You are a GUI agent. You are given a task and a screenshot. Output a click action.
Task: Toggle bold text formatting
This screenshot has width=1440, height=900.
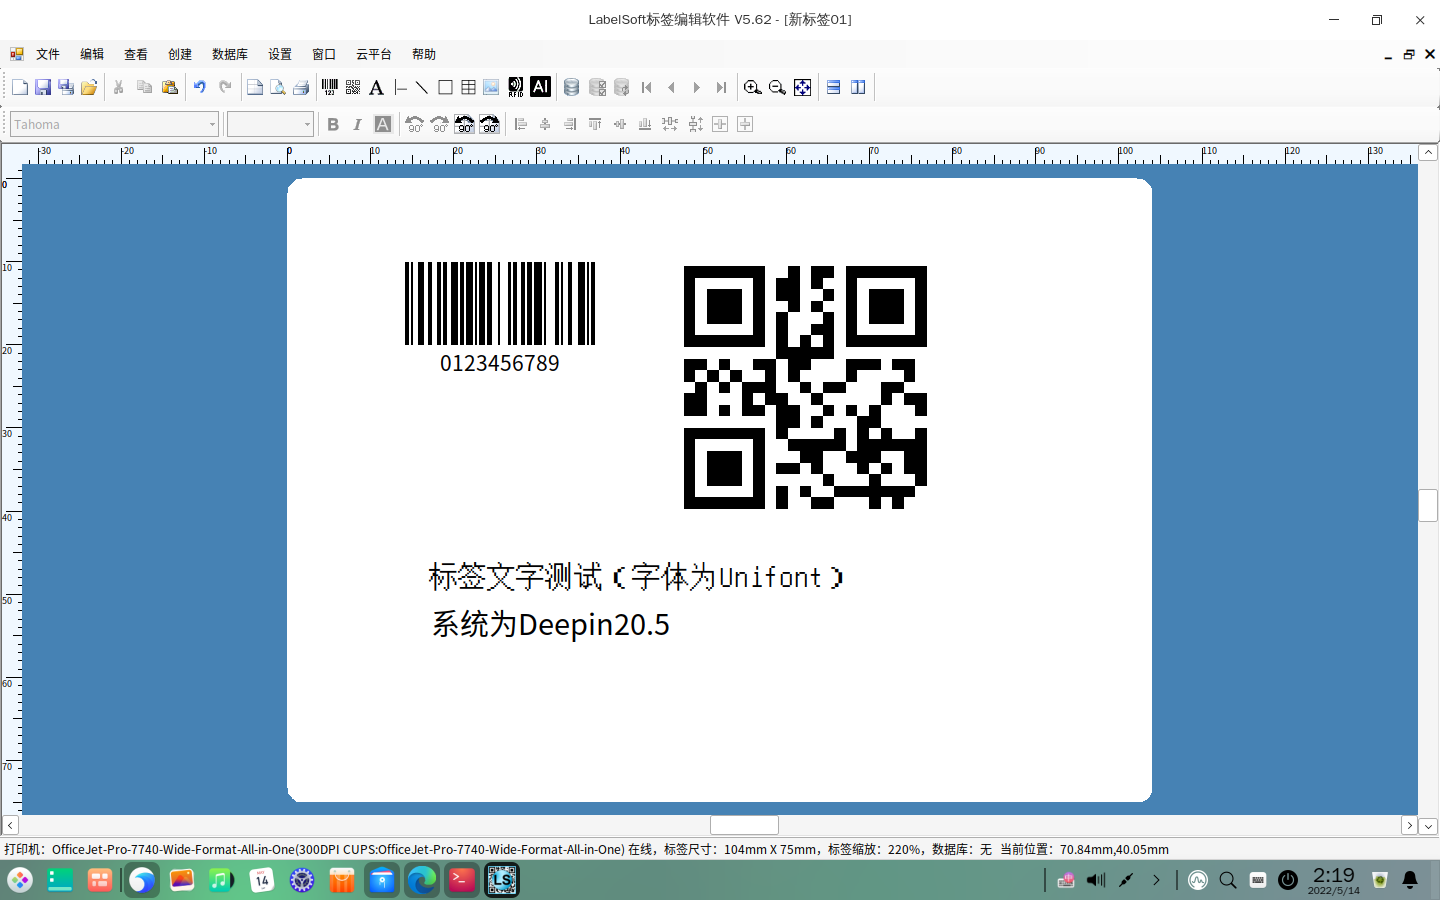(333, 124)
